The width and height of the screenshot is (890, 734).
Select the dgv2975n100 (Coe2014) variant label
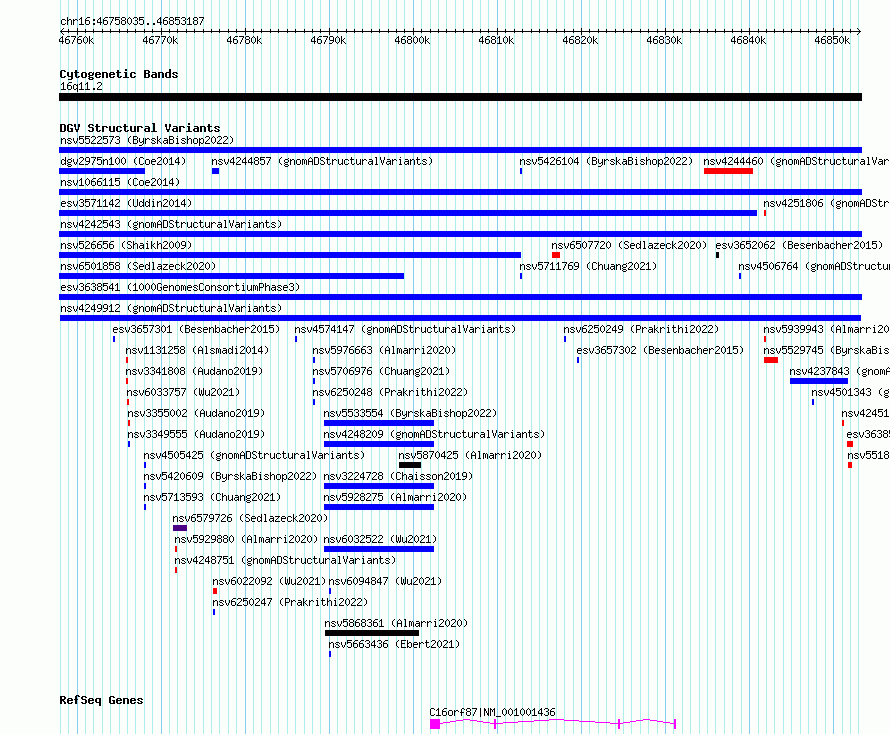pyautogui.click(x=123, y=161)
